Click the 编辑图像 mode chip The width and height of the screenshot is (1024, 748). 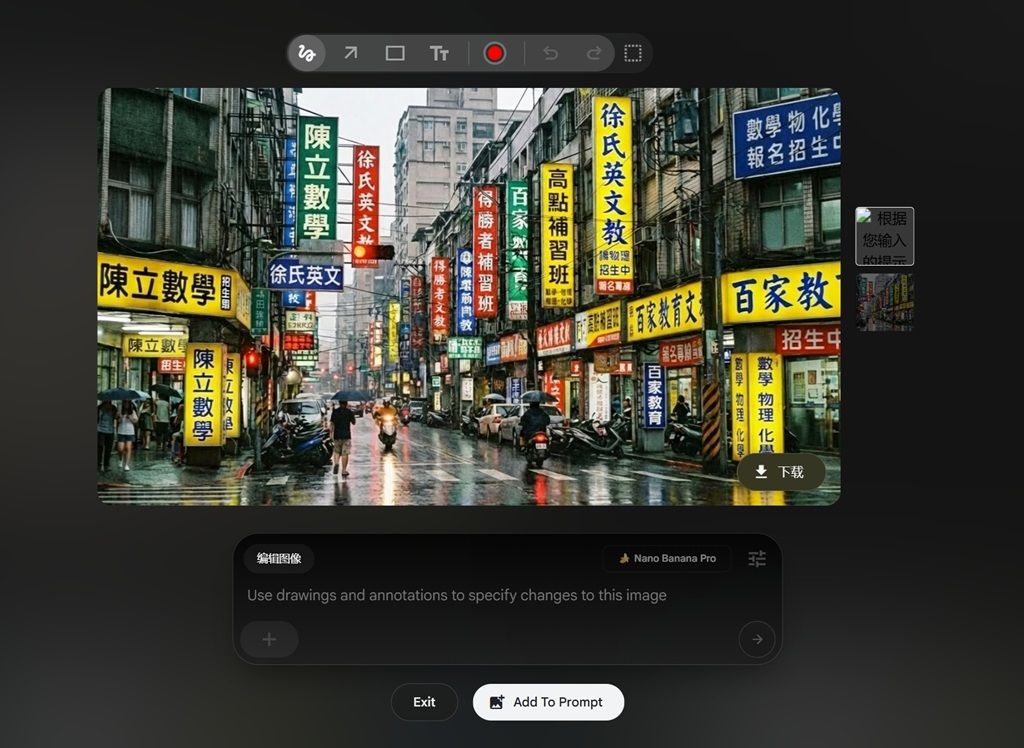[278, 558]
